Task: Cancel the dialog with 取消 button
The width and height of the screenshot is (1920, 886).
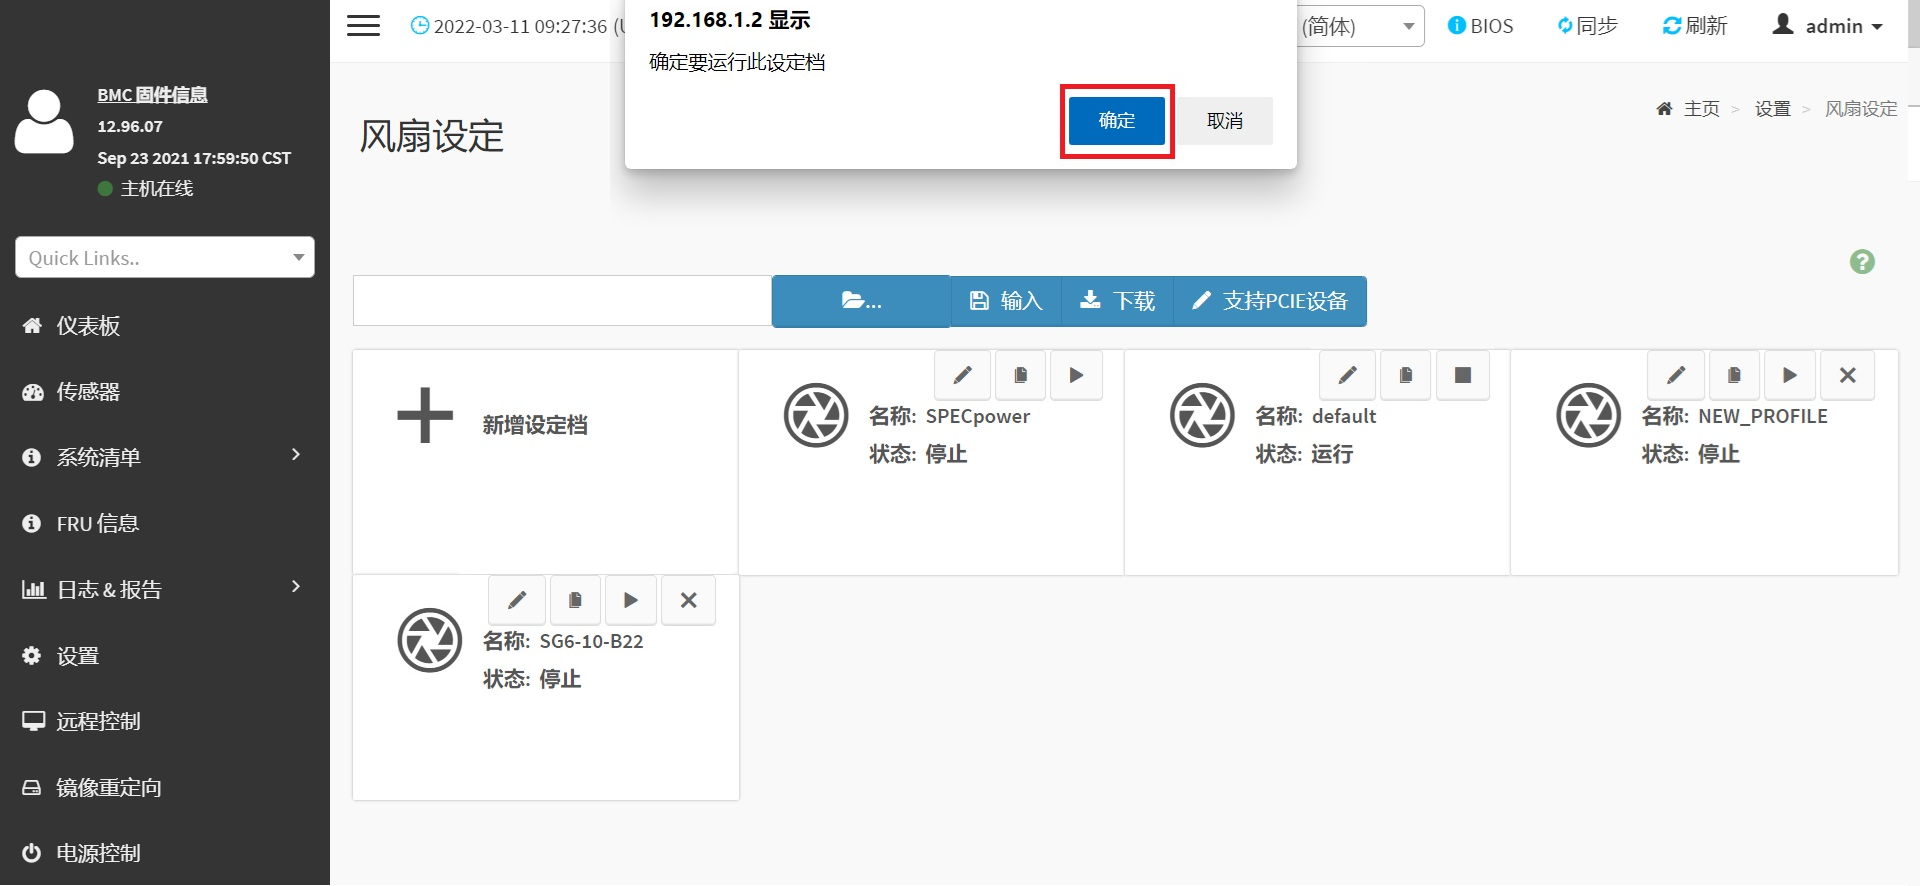Action: click(x=1224, y=121)
